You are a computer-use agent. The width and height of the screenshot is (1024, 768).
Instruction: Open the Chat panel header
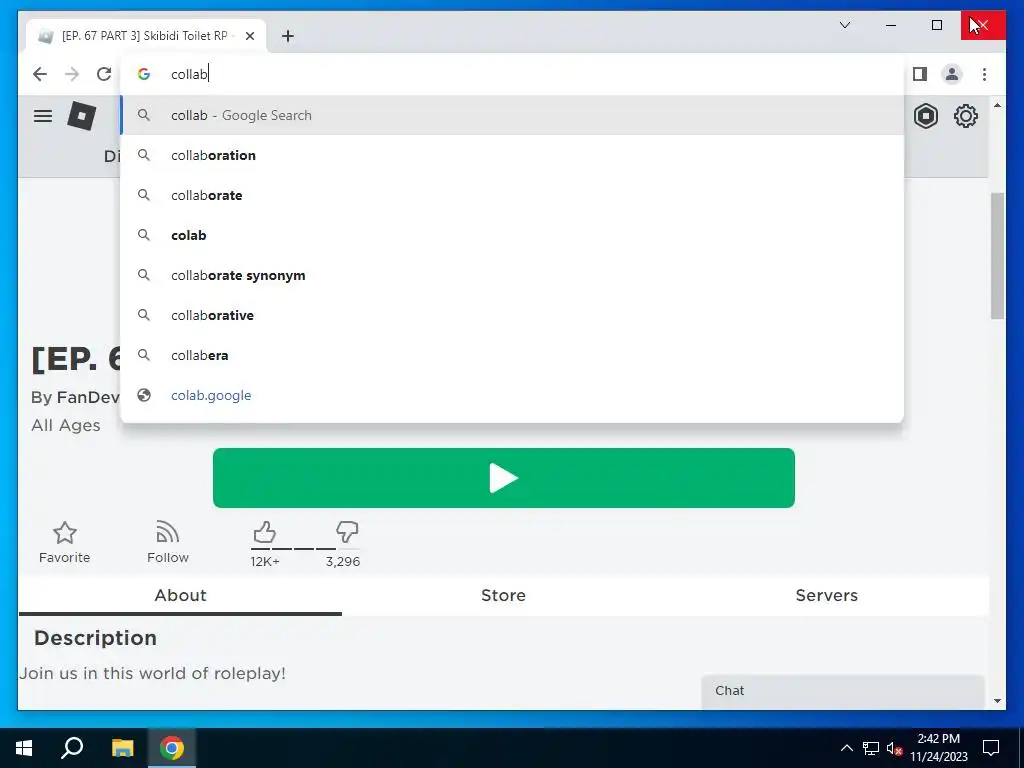click(x=843, y=691)
